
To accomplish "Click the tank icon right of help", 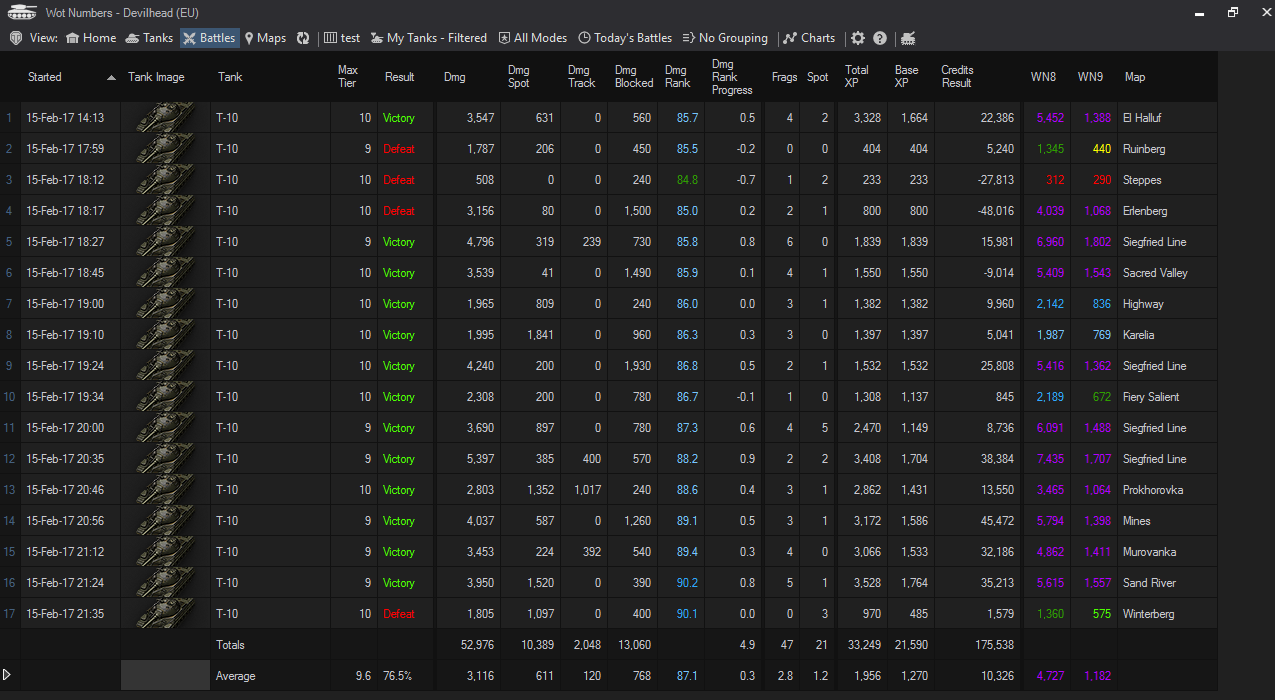I will coord(908,38).
